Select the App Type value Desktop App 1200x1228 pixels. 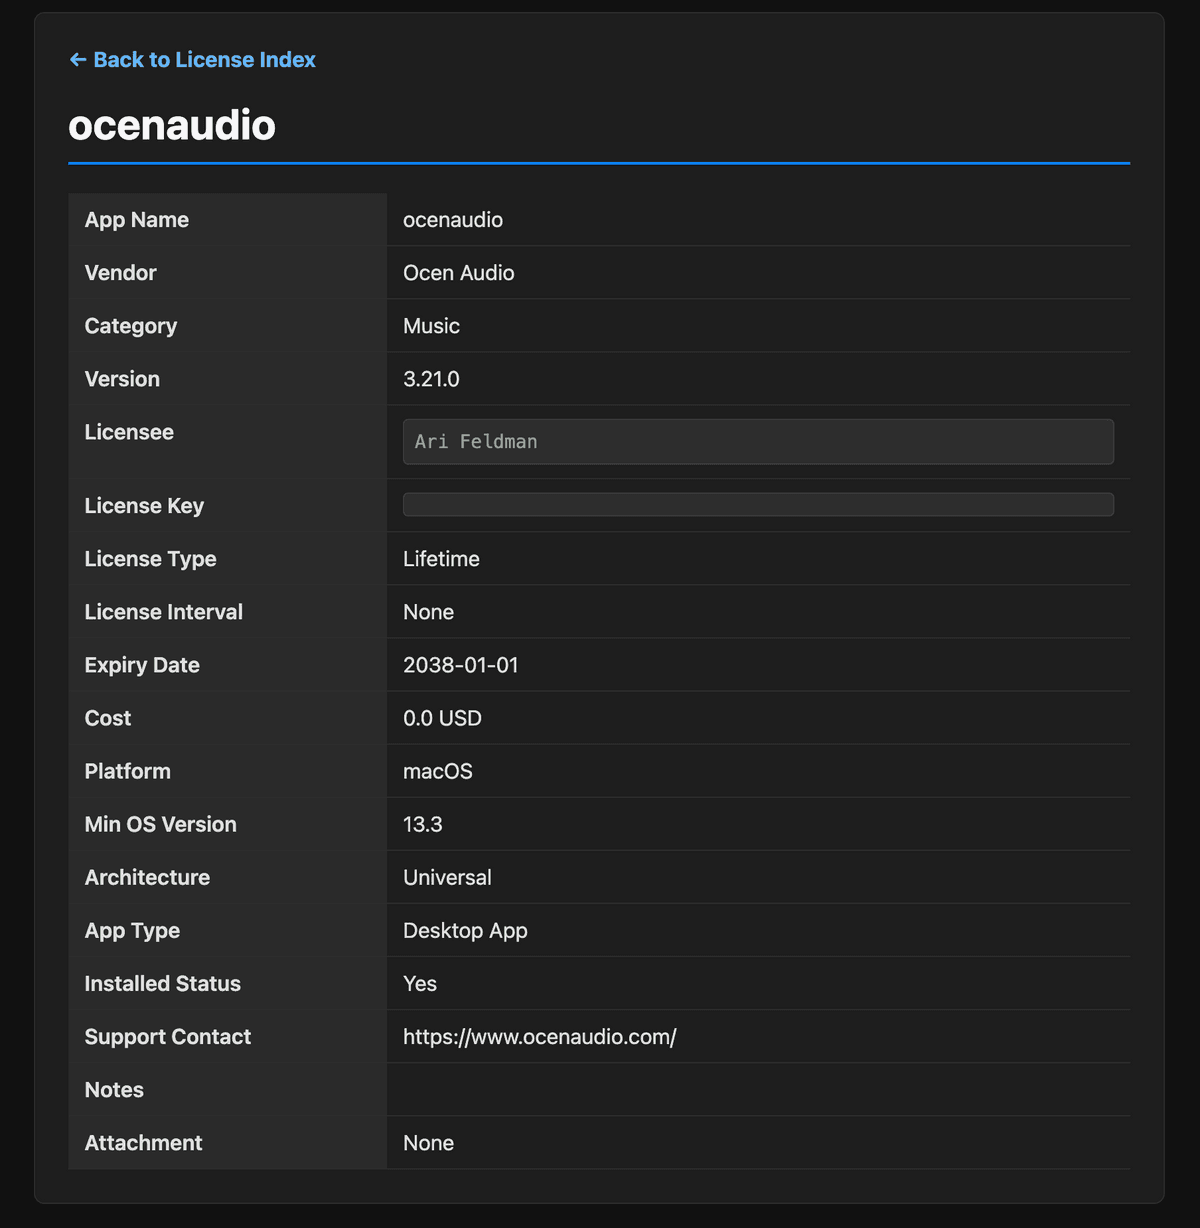pyautogui.click(x=465, y=930)
